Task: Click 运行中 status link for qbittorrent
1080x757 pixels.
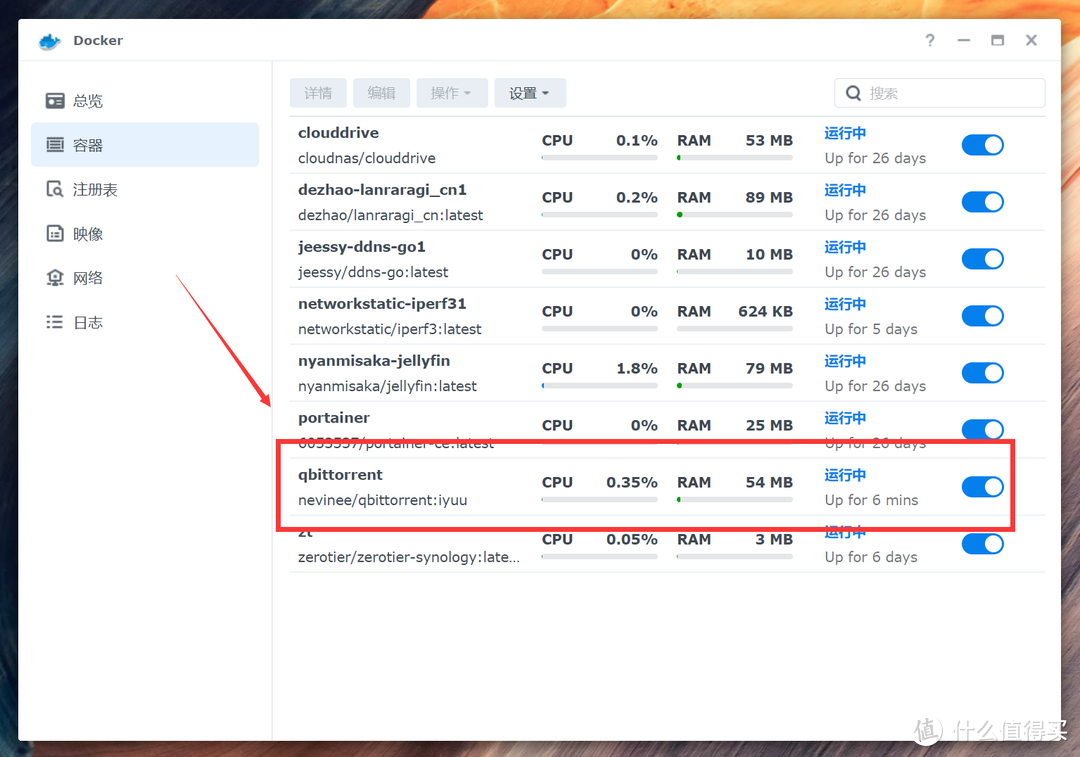Action: pos(845,475)
